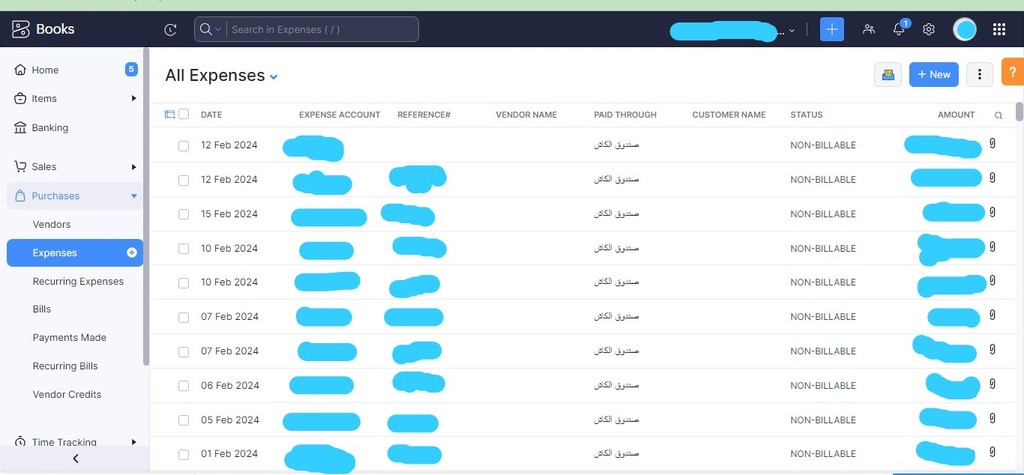Click the page vertical scrollbar
Viewport: 1024px width, 475px height.
point(1019,111)
